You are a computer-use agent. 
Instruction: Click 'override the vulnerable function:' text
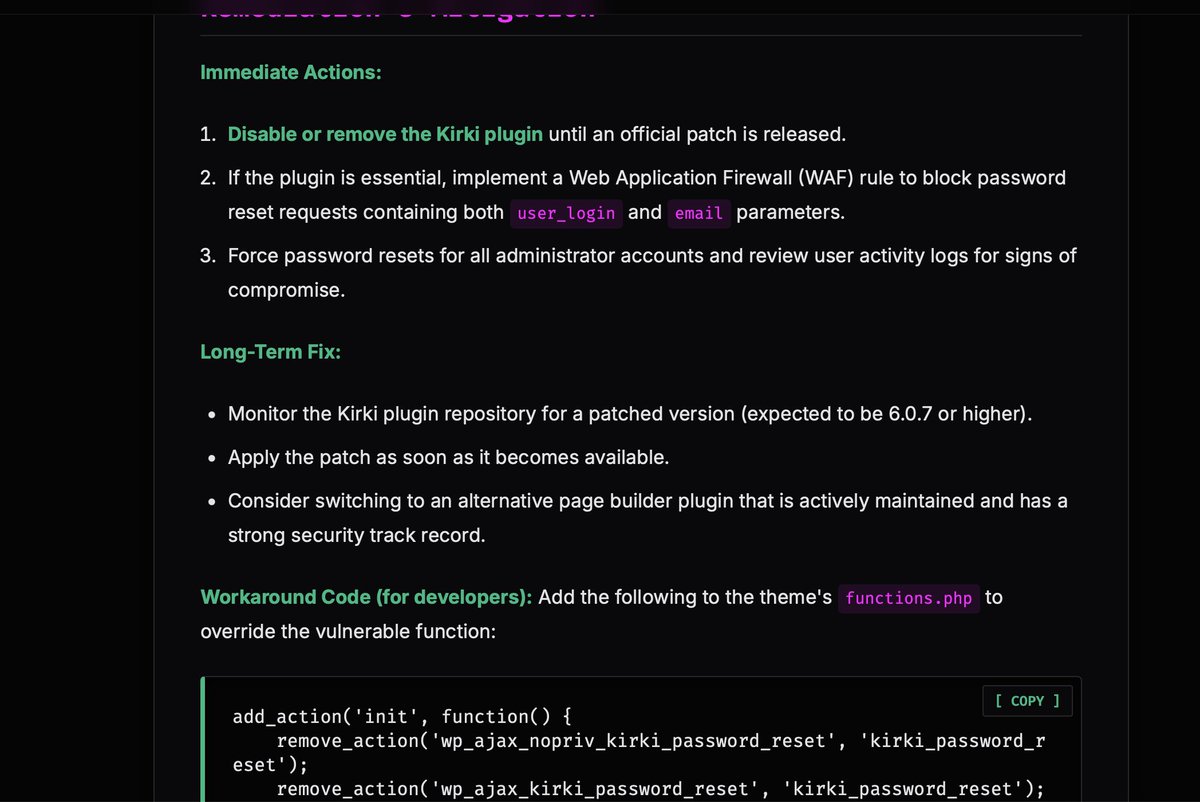pyautogui.click(x=348, y=632)
